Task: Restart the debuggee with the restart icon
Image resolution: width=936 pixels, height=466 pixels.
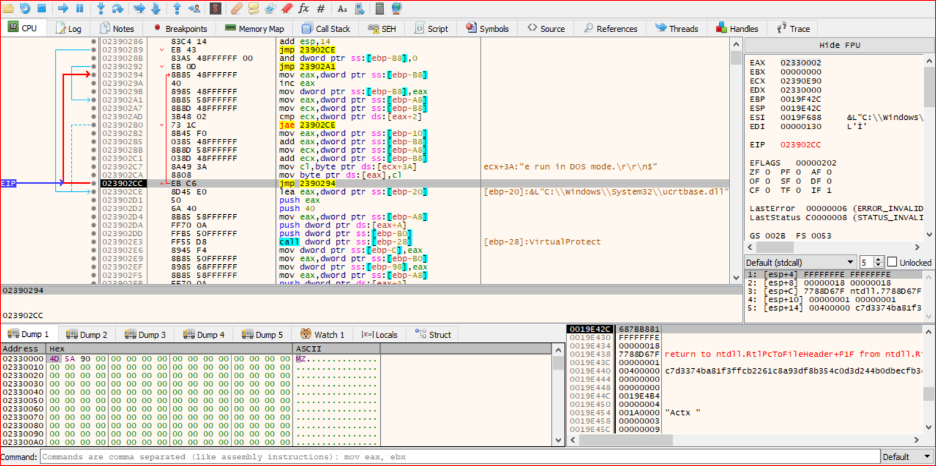Action: tap(25, 8)
